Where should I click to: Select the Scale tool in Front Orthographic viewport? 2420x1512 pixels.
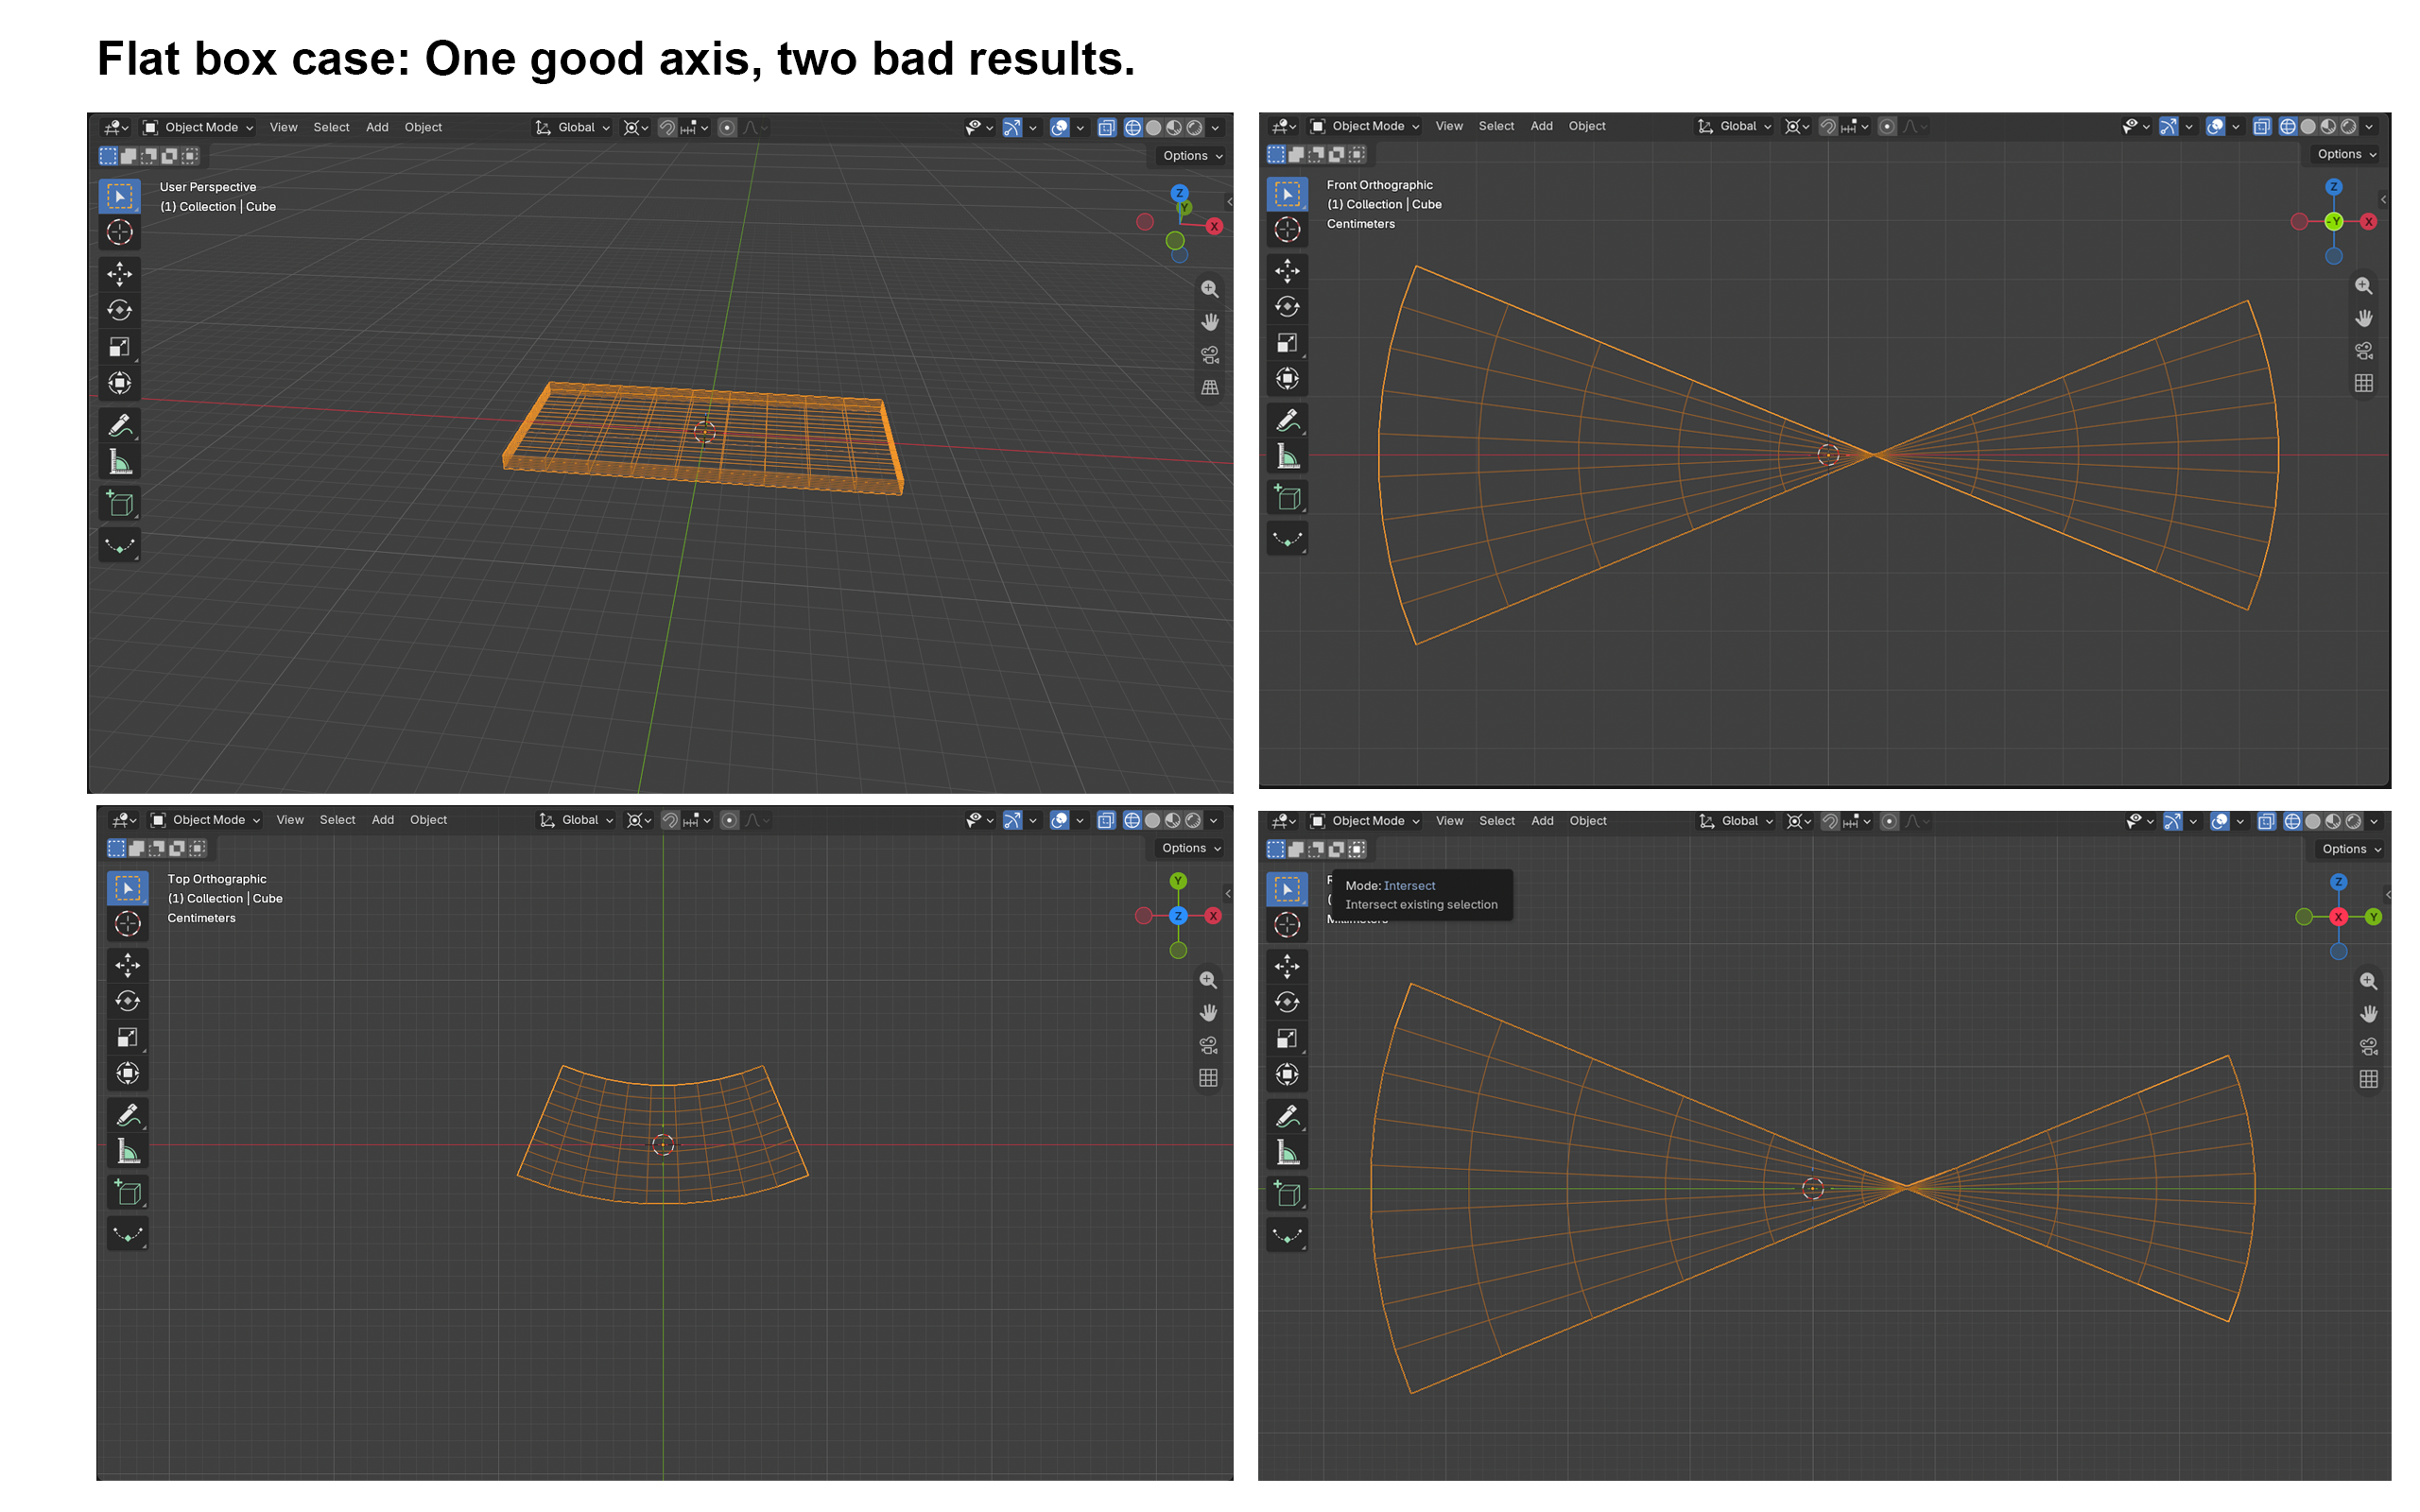pyautogui.click(x=1288, y=343)
